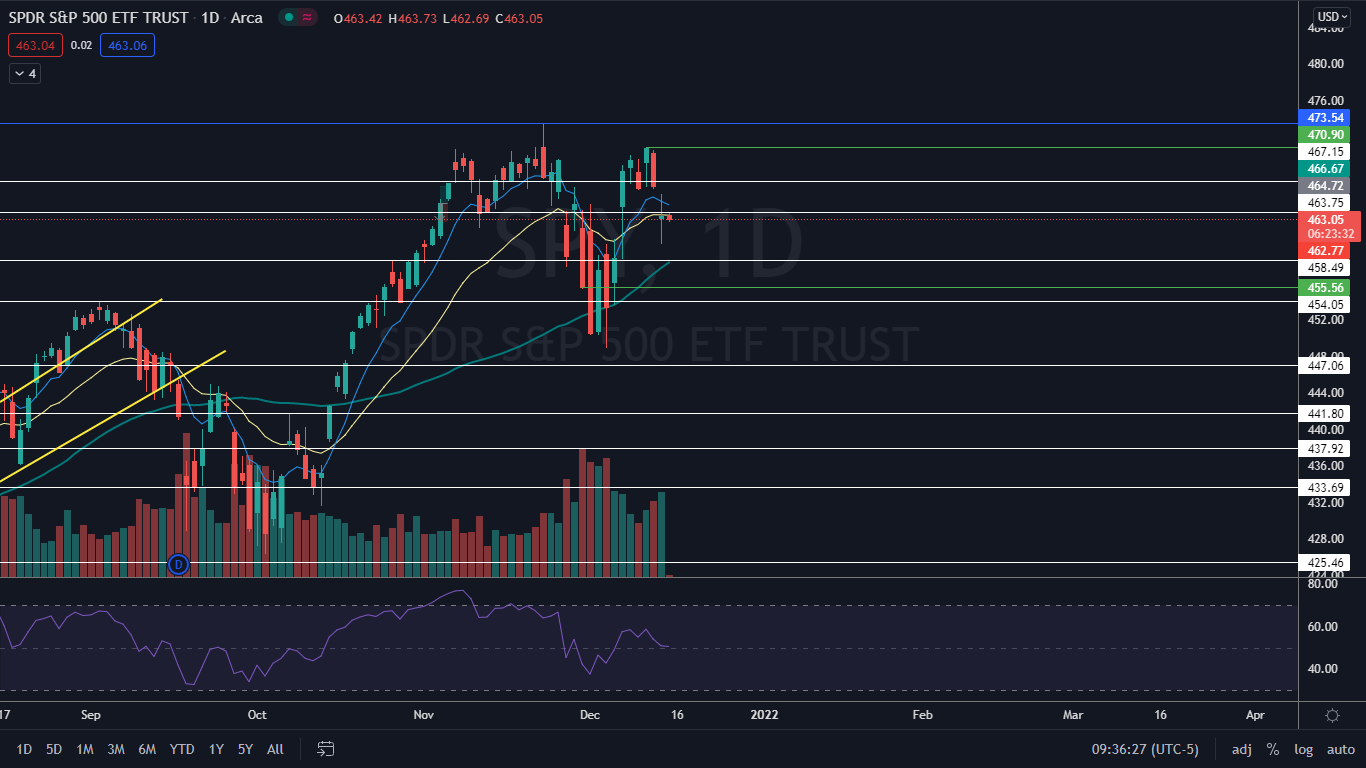Click the 458.49 price level label

coord(1325,268)
